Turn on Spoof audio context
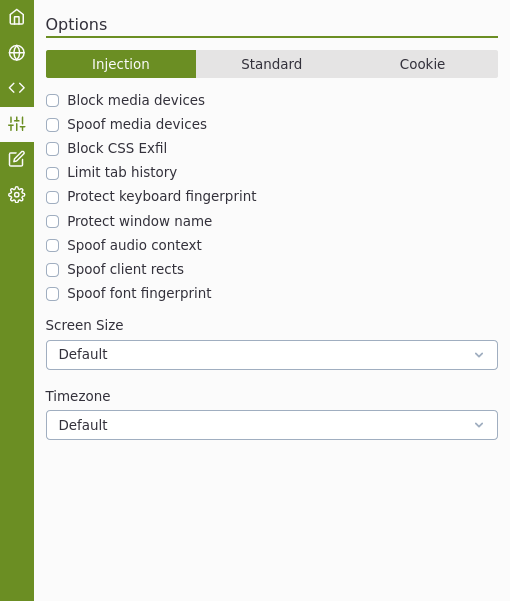Image resolution: width=510 pixels, height=601 pixels. pos(52,246)
